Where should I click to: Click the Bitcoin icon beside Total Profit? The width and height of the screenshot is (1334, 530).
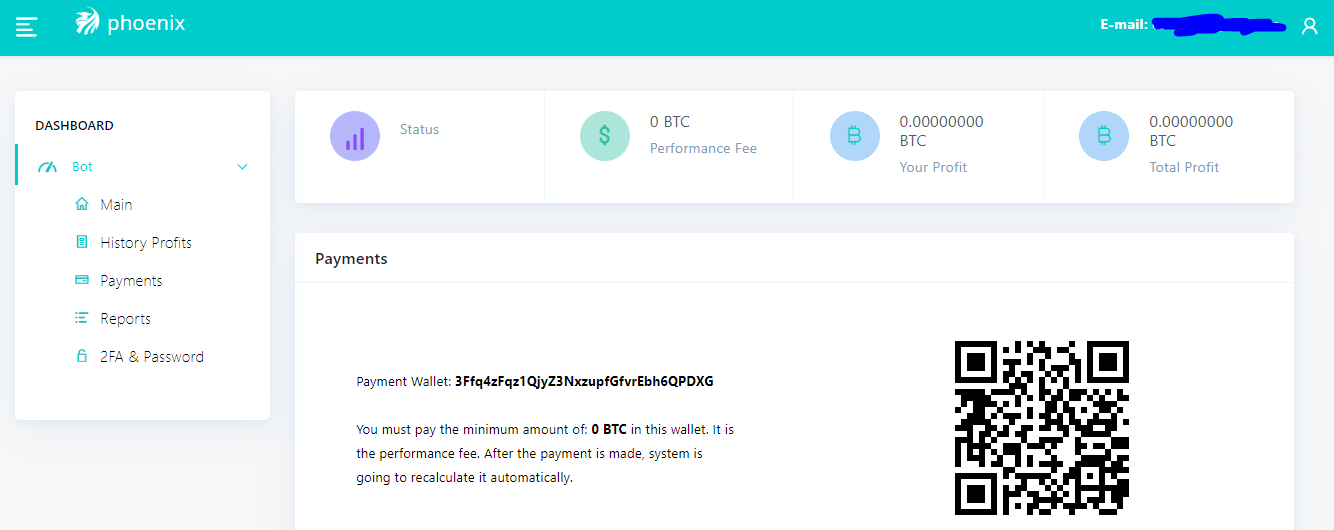[x=1104, y=136]
